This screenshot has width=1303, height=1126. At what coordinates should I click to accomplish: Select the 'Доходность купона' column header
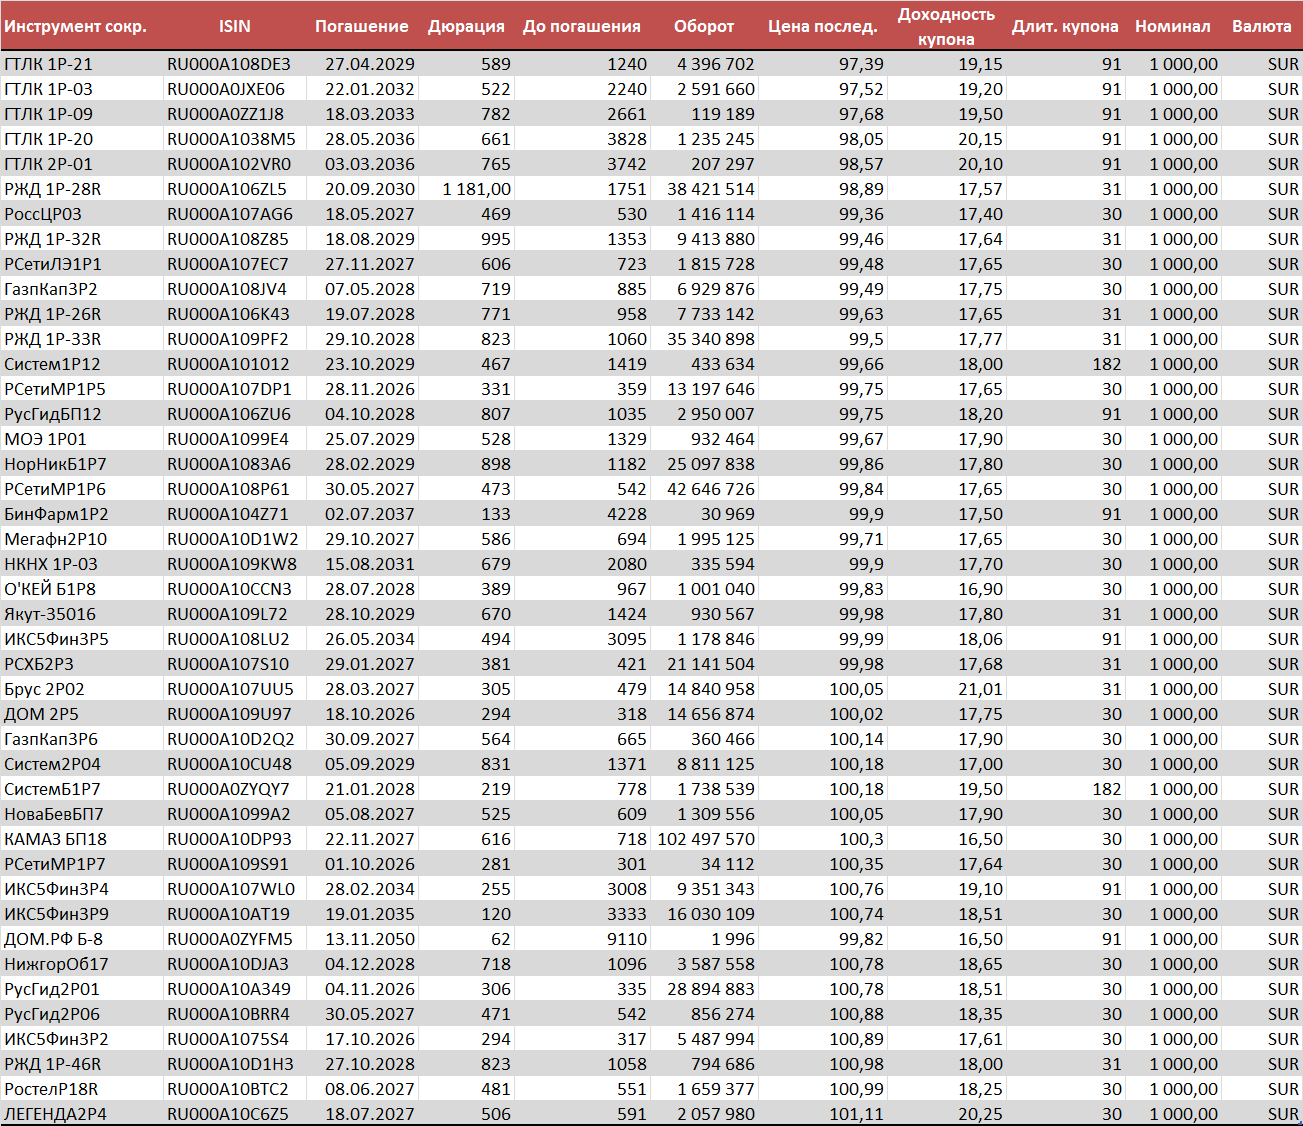pyautogui.click(x=945, y=27)
